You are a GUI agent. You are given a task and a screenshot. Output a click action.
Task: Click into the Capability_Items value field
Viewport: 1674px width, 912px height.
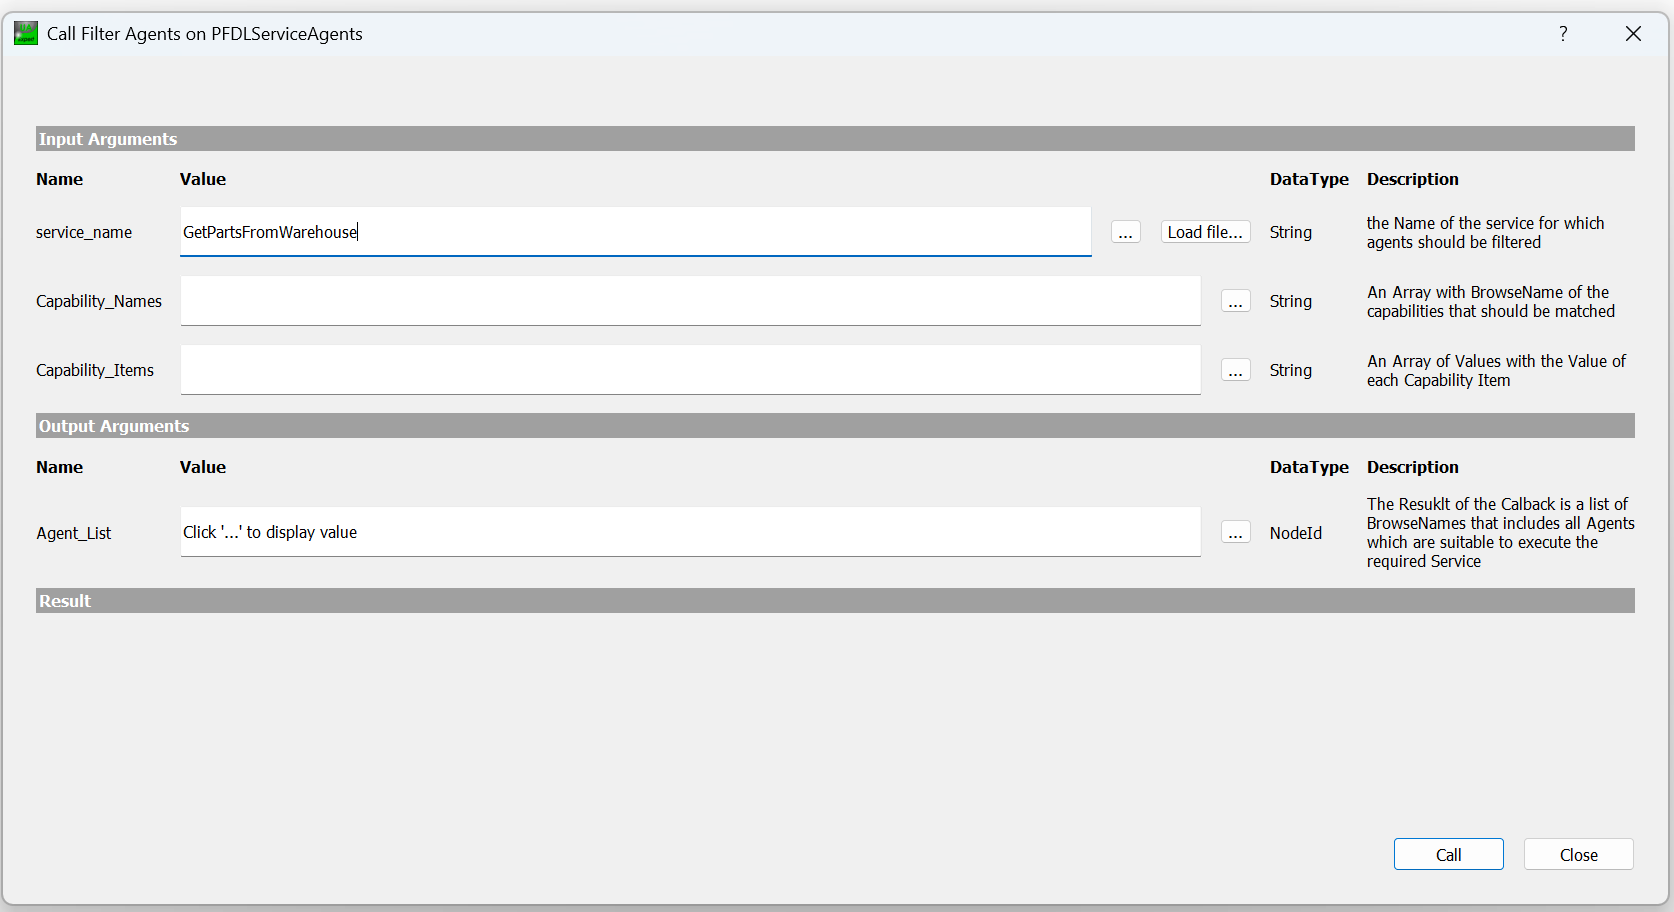pyautogui.click(x=690, y=370)
